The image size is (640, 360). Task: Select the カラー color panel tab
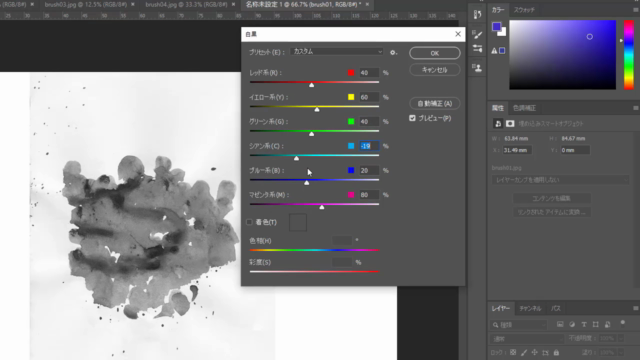(x=498, y=10)
